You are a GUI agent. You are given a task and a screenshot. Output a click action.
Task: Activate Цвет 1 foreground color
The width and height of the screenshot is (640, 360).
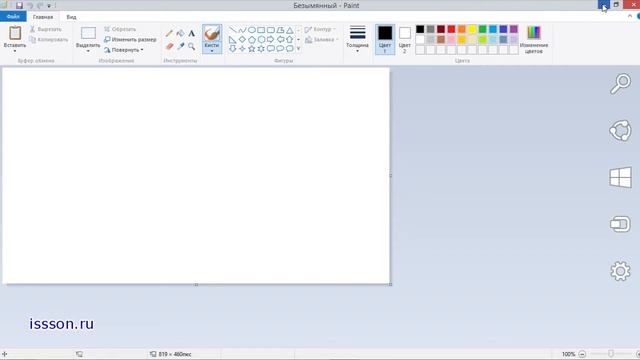385,39
